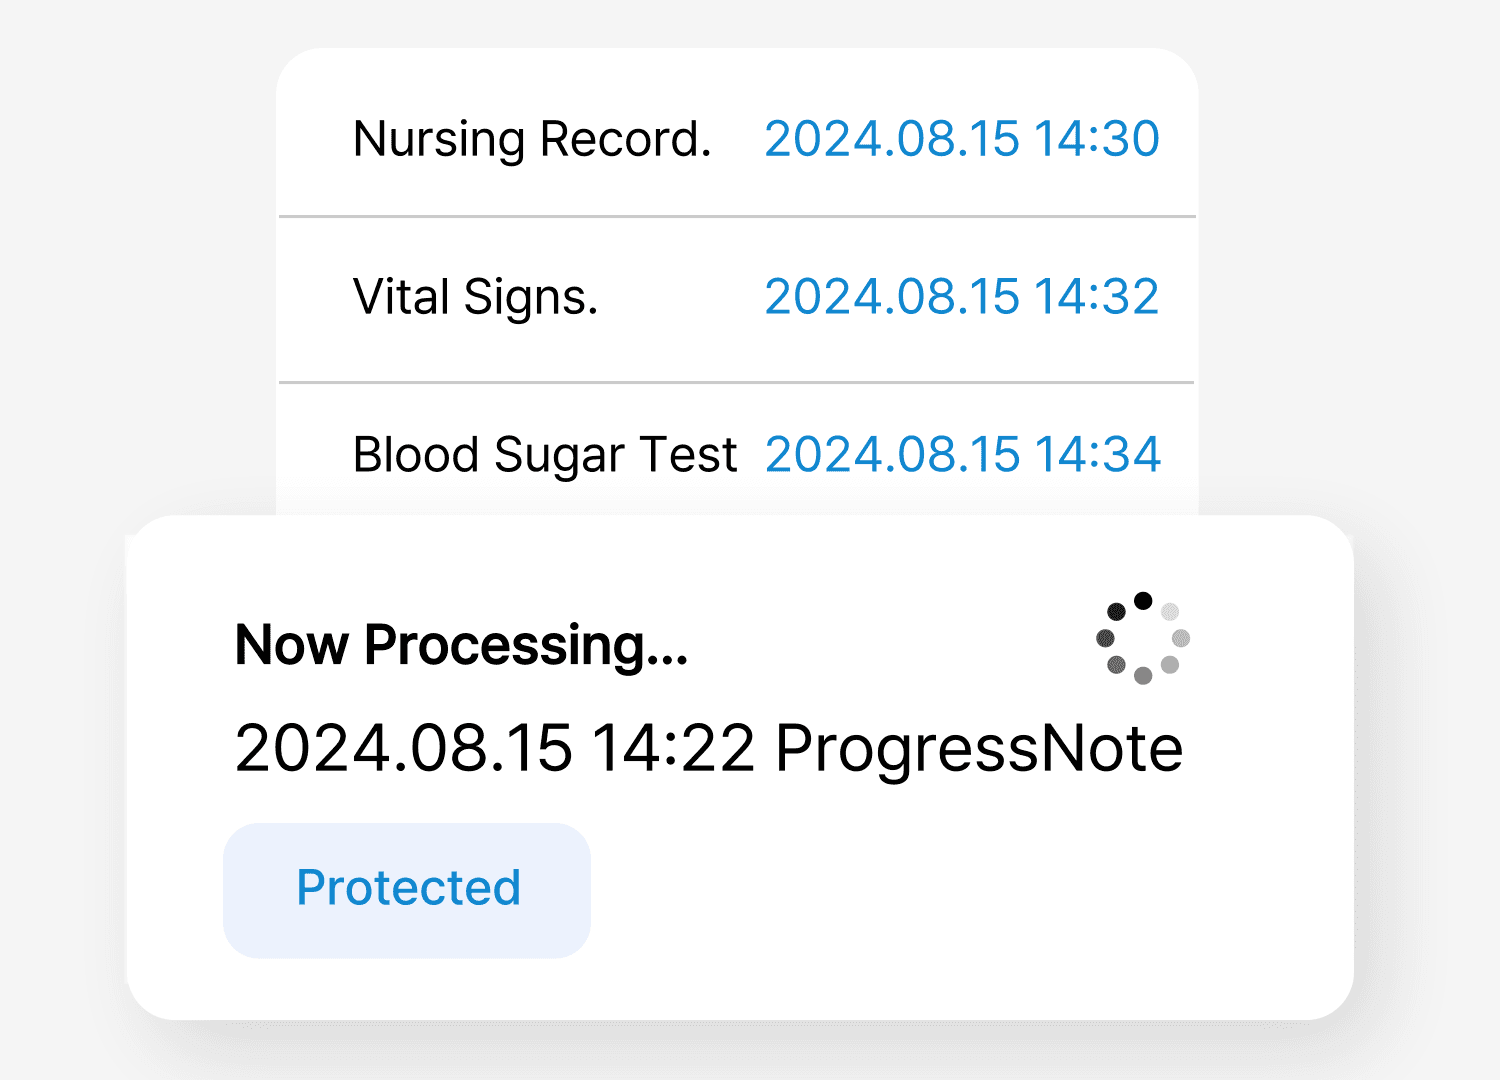This screenshot has width=1500, height=1080.
Task: Click the 2024.08.15 14:30 timestamp link
Action: (962, 138)
